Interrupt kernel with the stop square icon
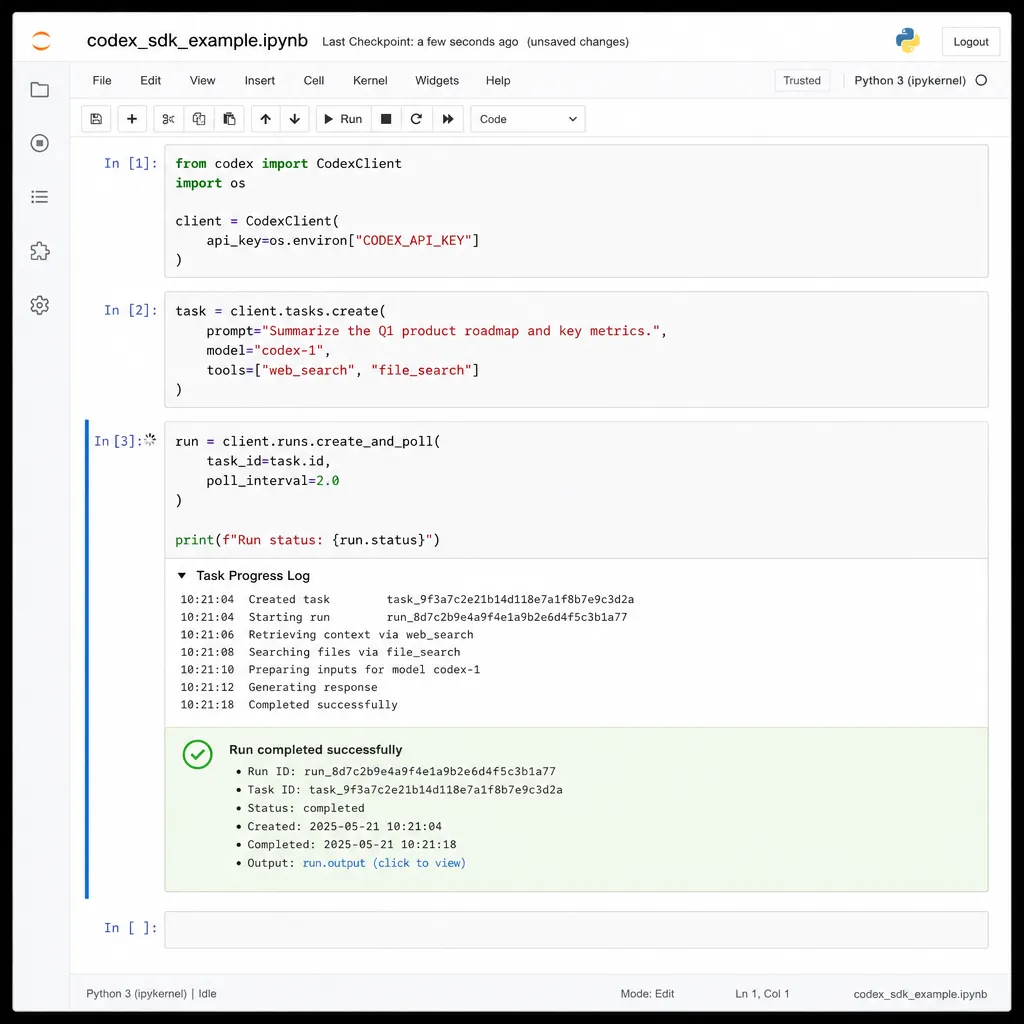The image size is (1024, 1024). (386, 119)
